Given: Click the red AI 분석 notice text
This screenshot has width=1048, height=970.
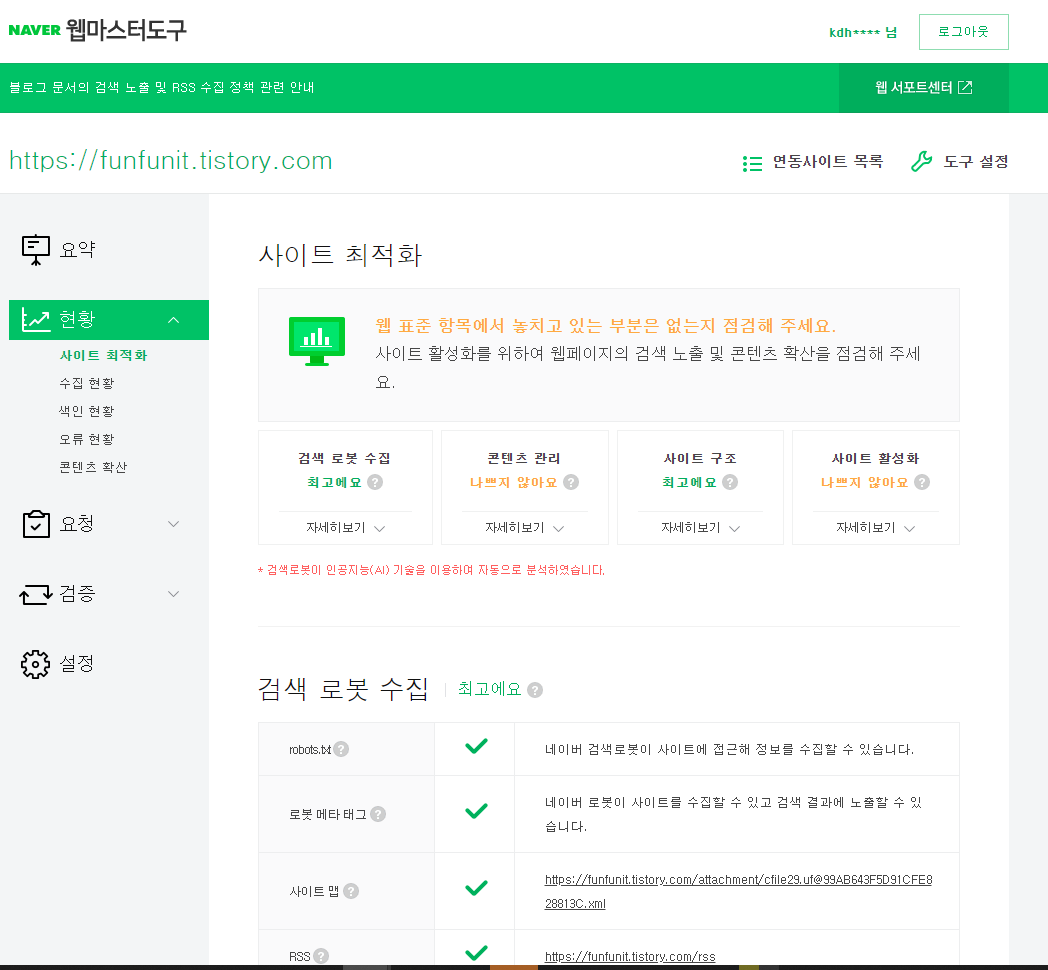Looking at the screenshot, I should [431, 570].
